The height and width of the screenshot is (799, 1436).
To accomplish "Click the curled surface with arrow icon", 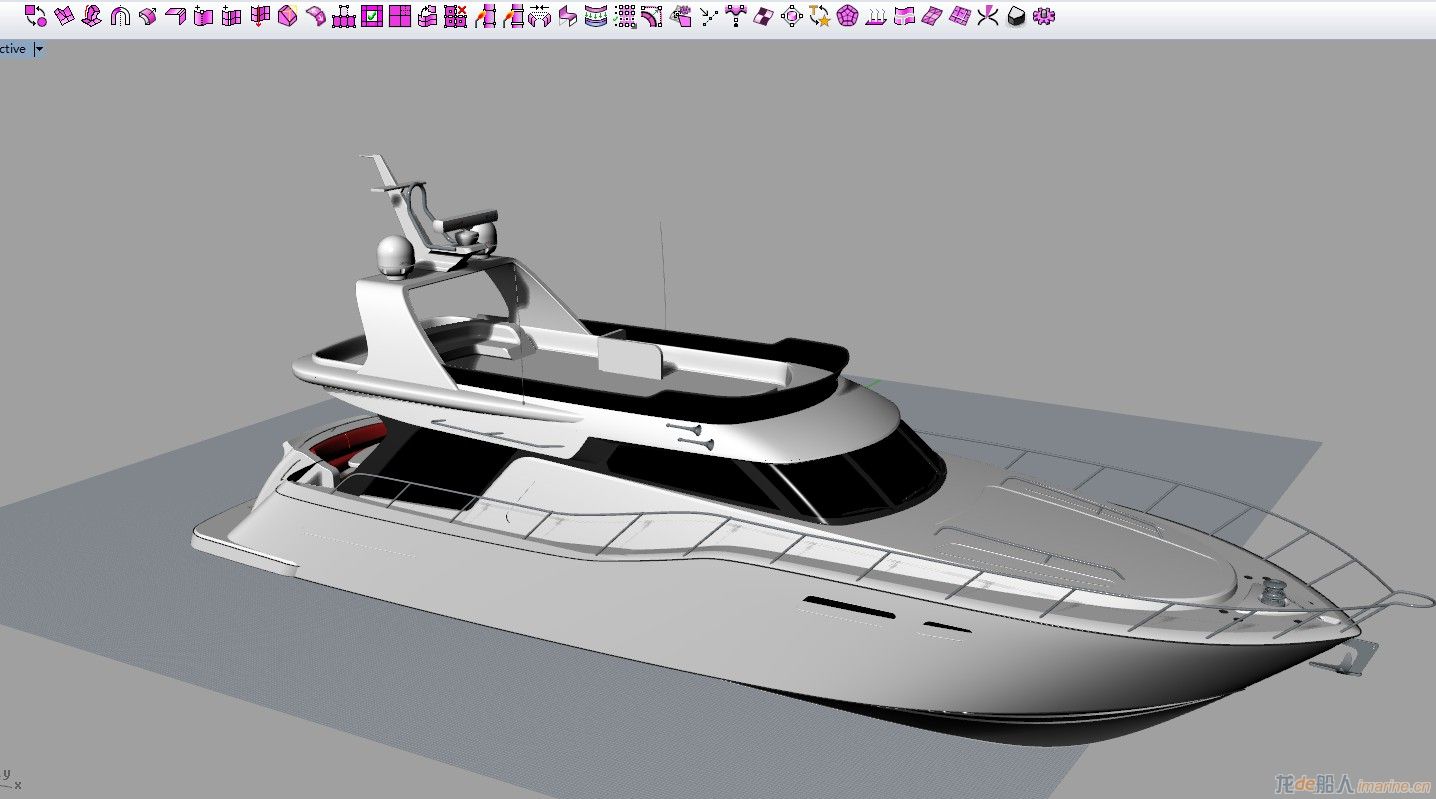I will pos(316,16).
